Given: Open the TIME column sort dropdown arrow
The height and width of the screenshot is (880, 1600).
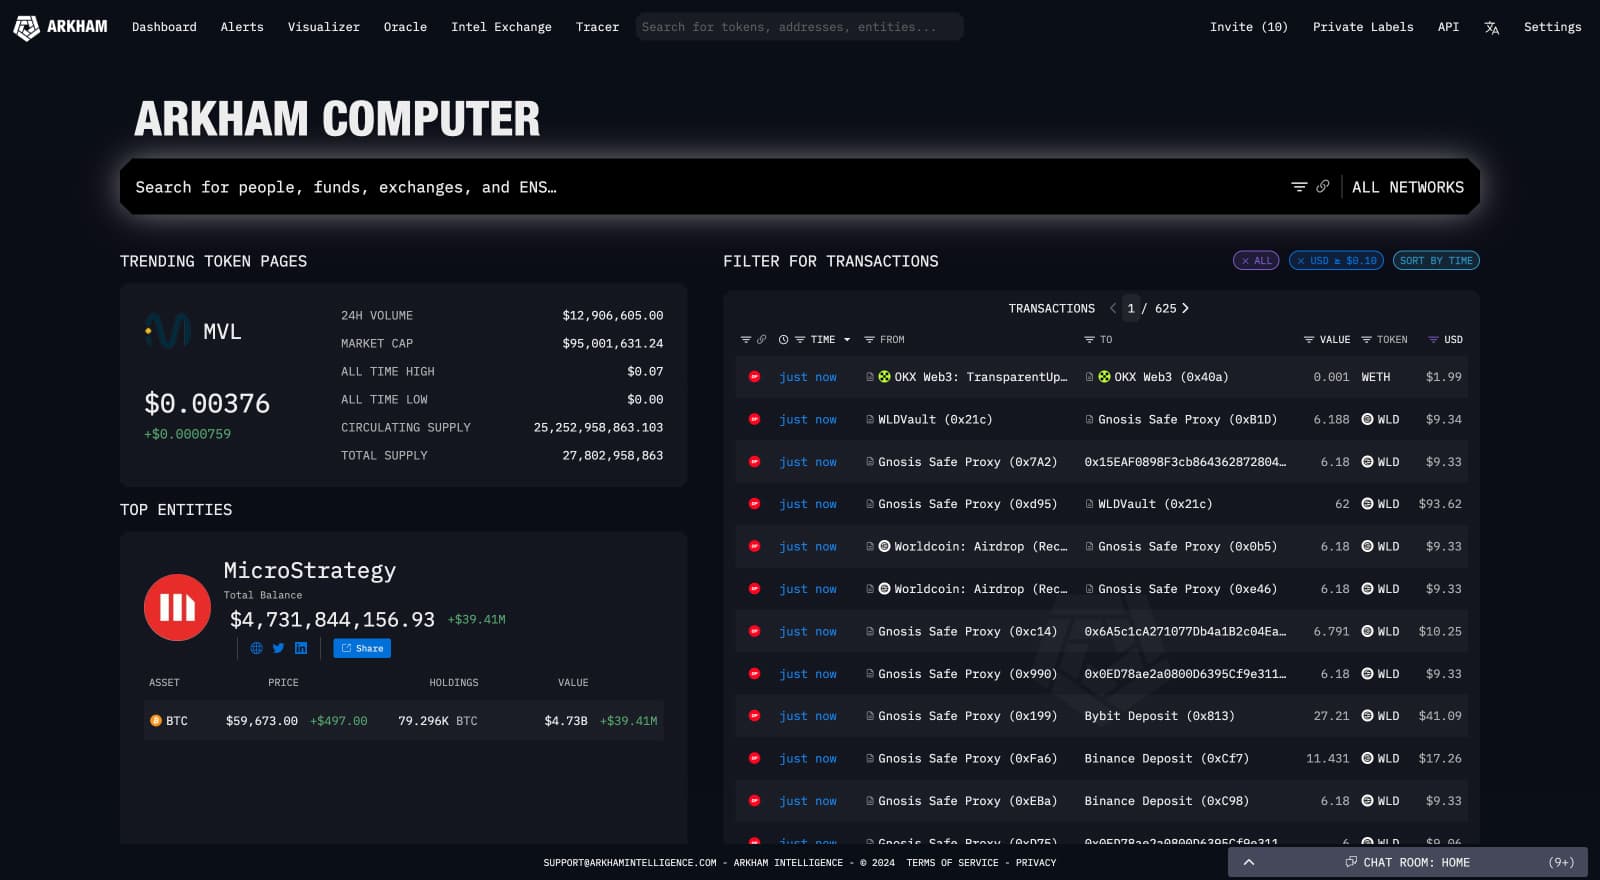Looking at the screenshot, I should click(847, 340).
